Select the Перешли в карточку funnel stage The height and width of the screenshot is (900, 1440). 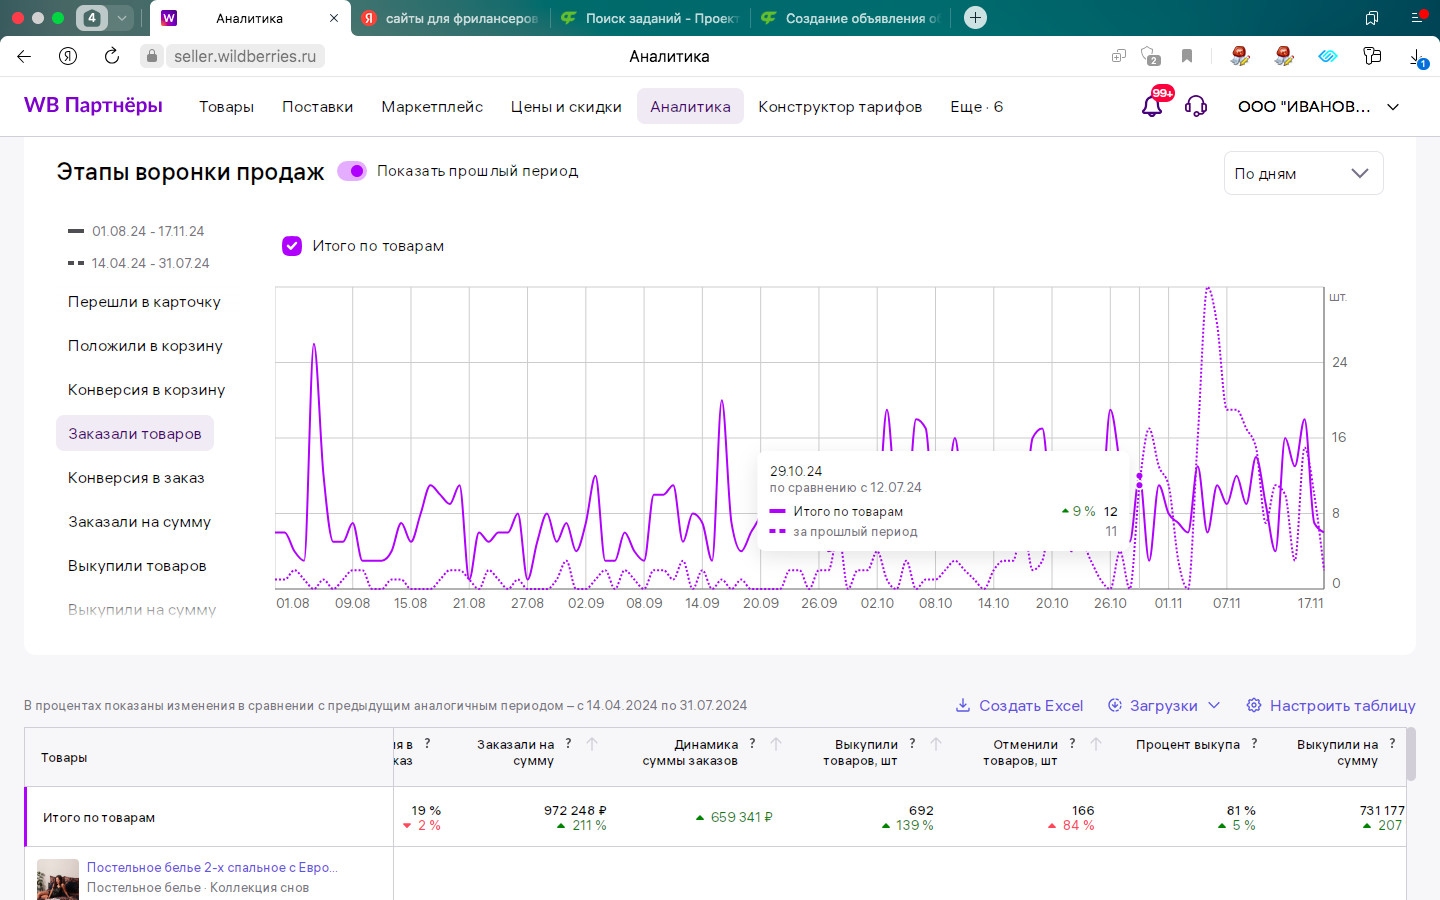144,302
